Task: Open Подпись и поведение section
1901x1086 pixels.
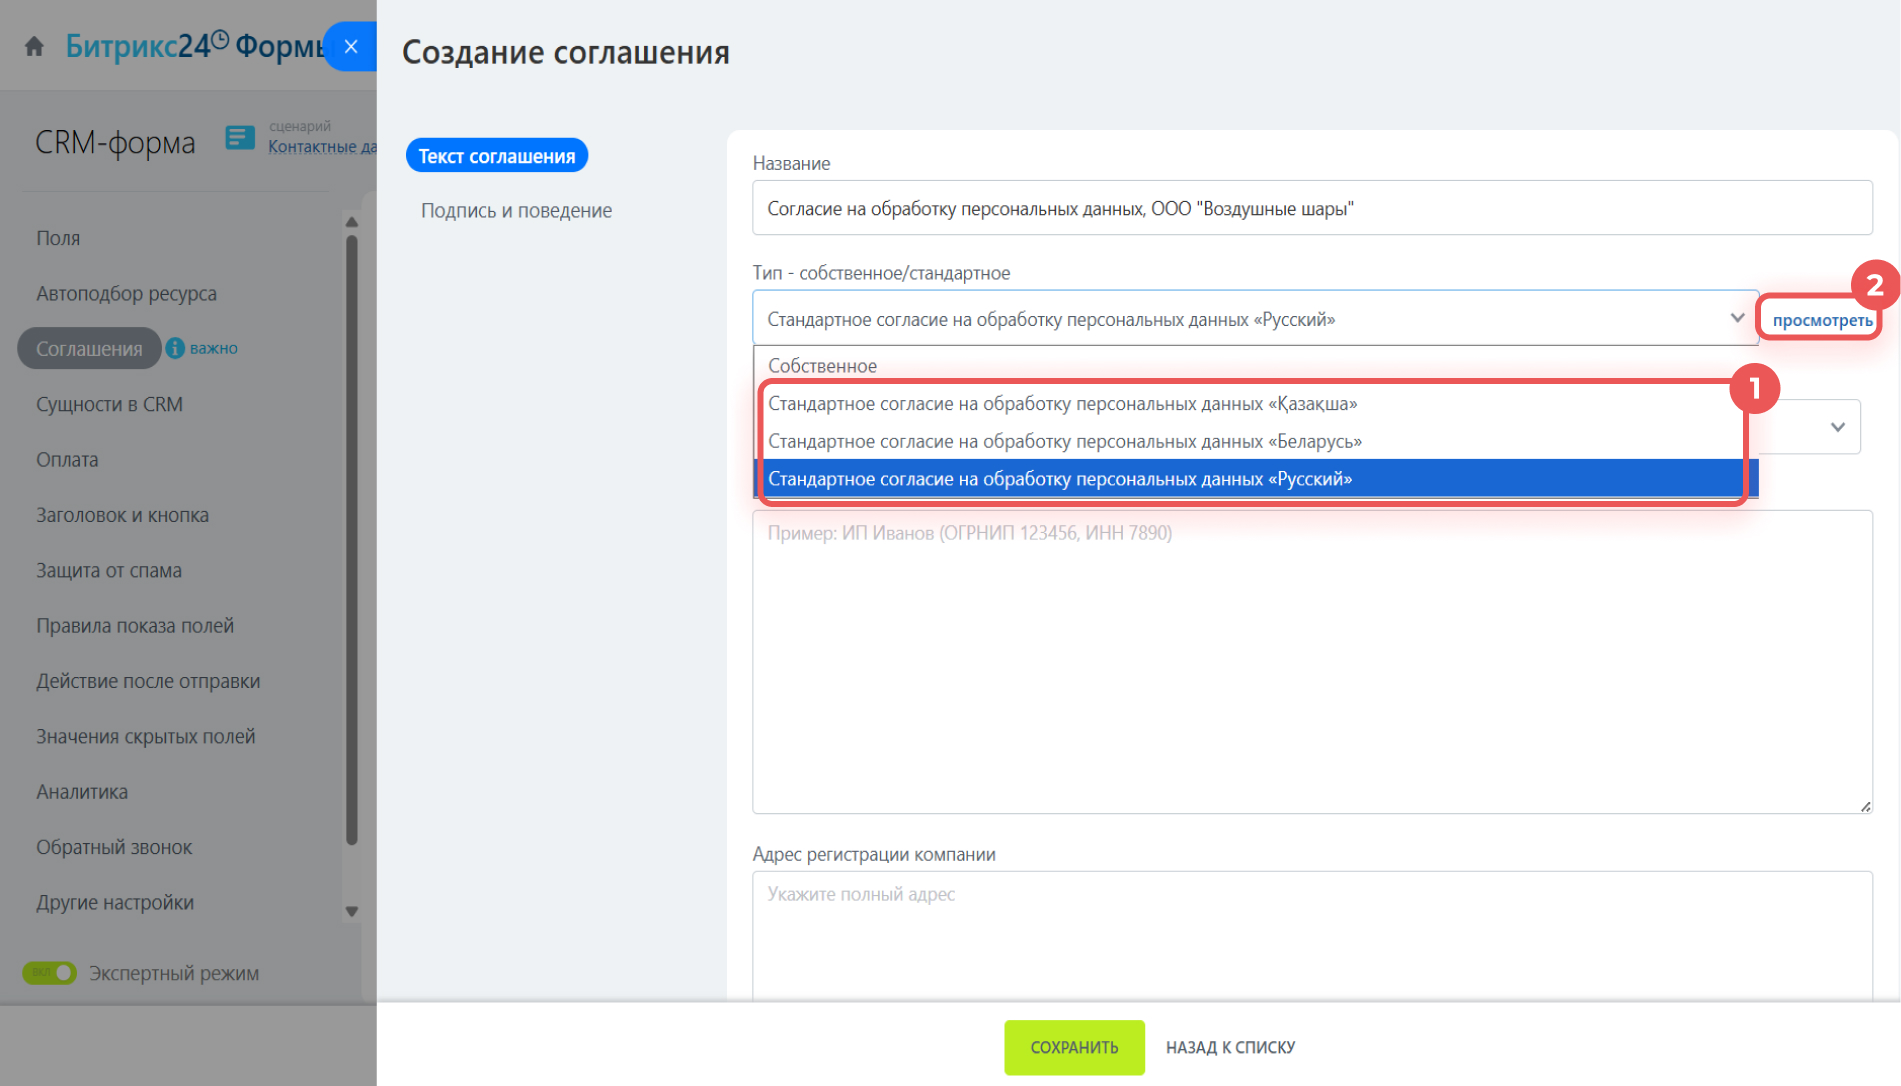Action: tap(516, 211)
